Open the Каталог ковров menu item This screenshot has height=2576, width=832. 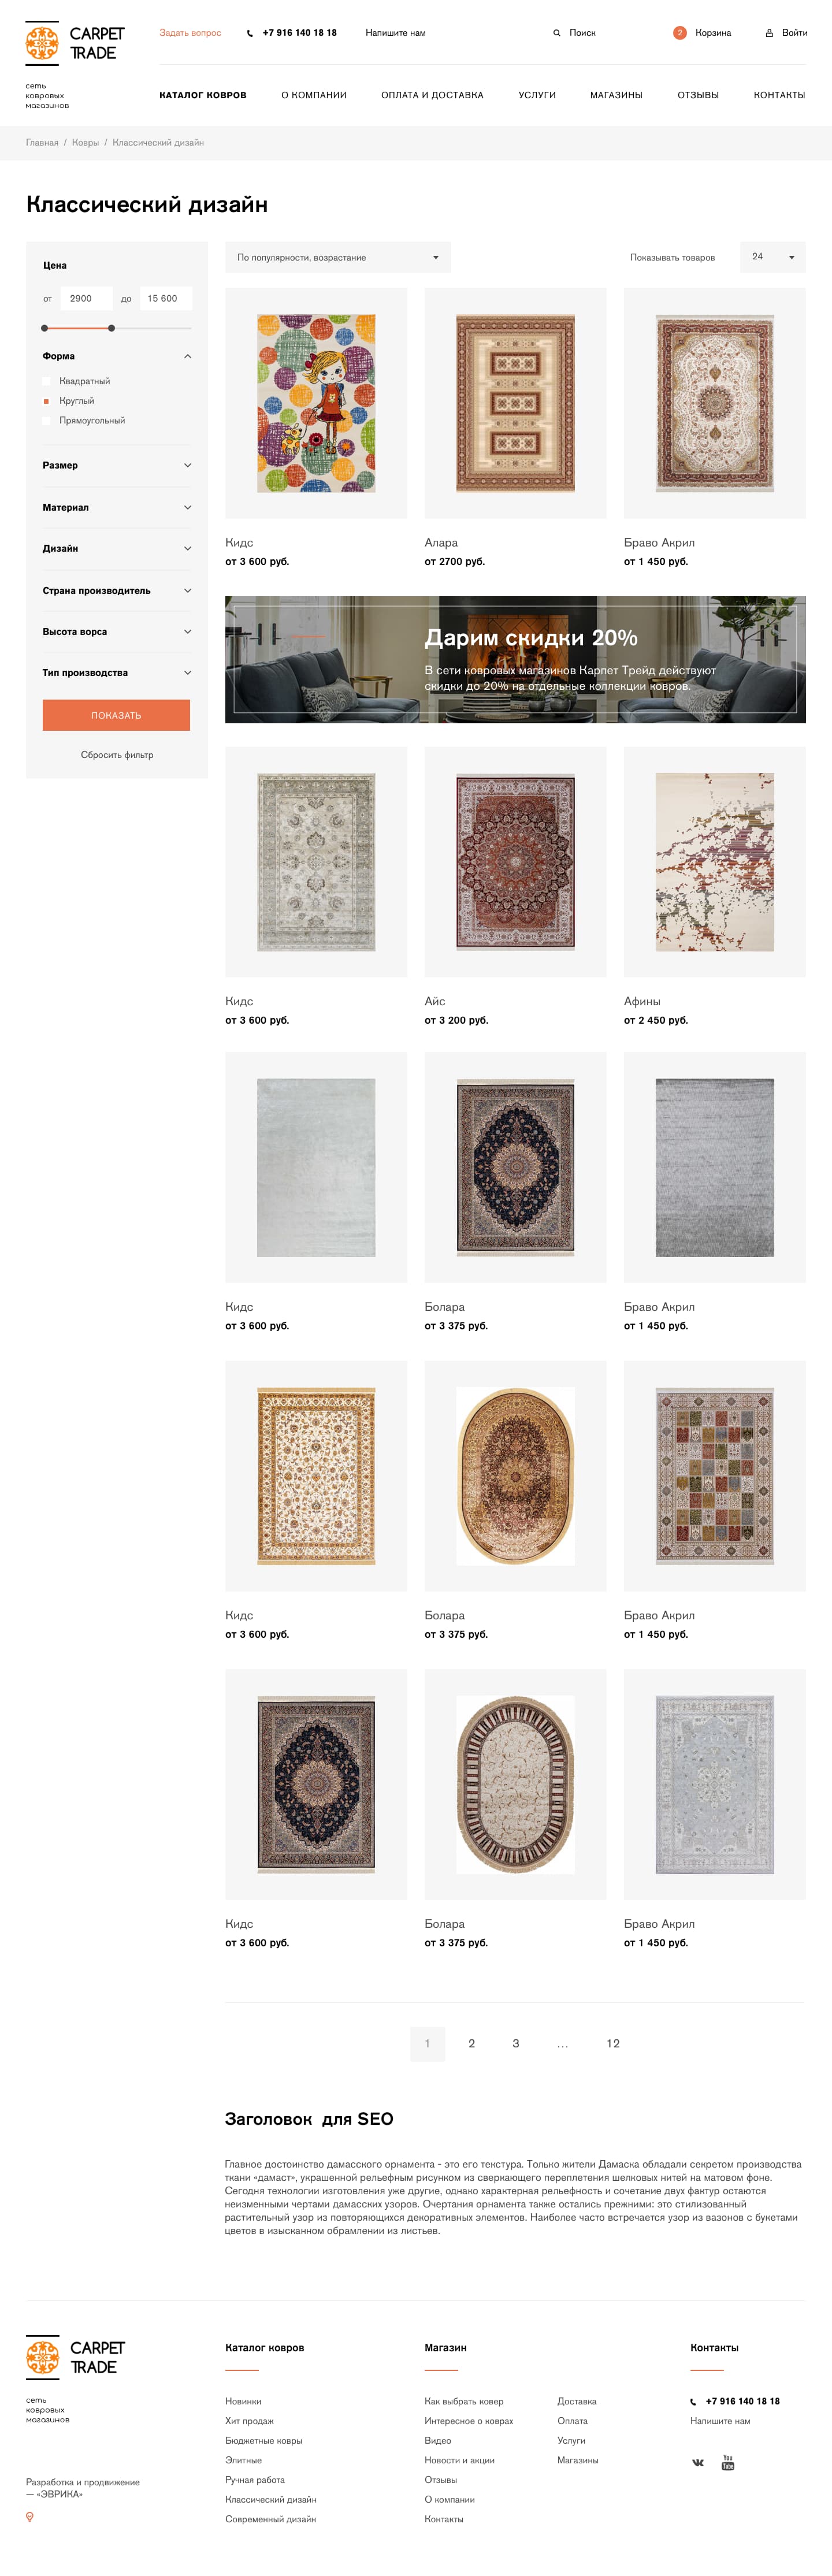click(x=203, y=95)
